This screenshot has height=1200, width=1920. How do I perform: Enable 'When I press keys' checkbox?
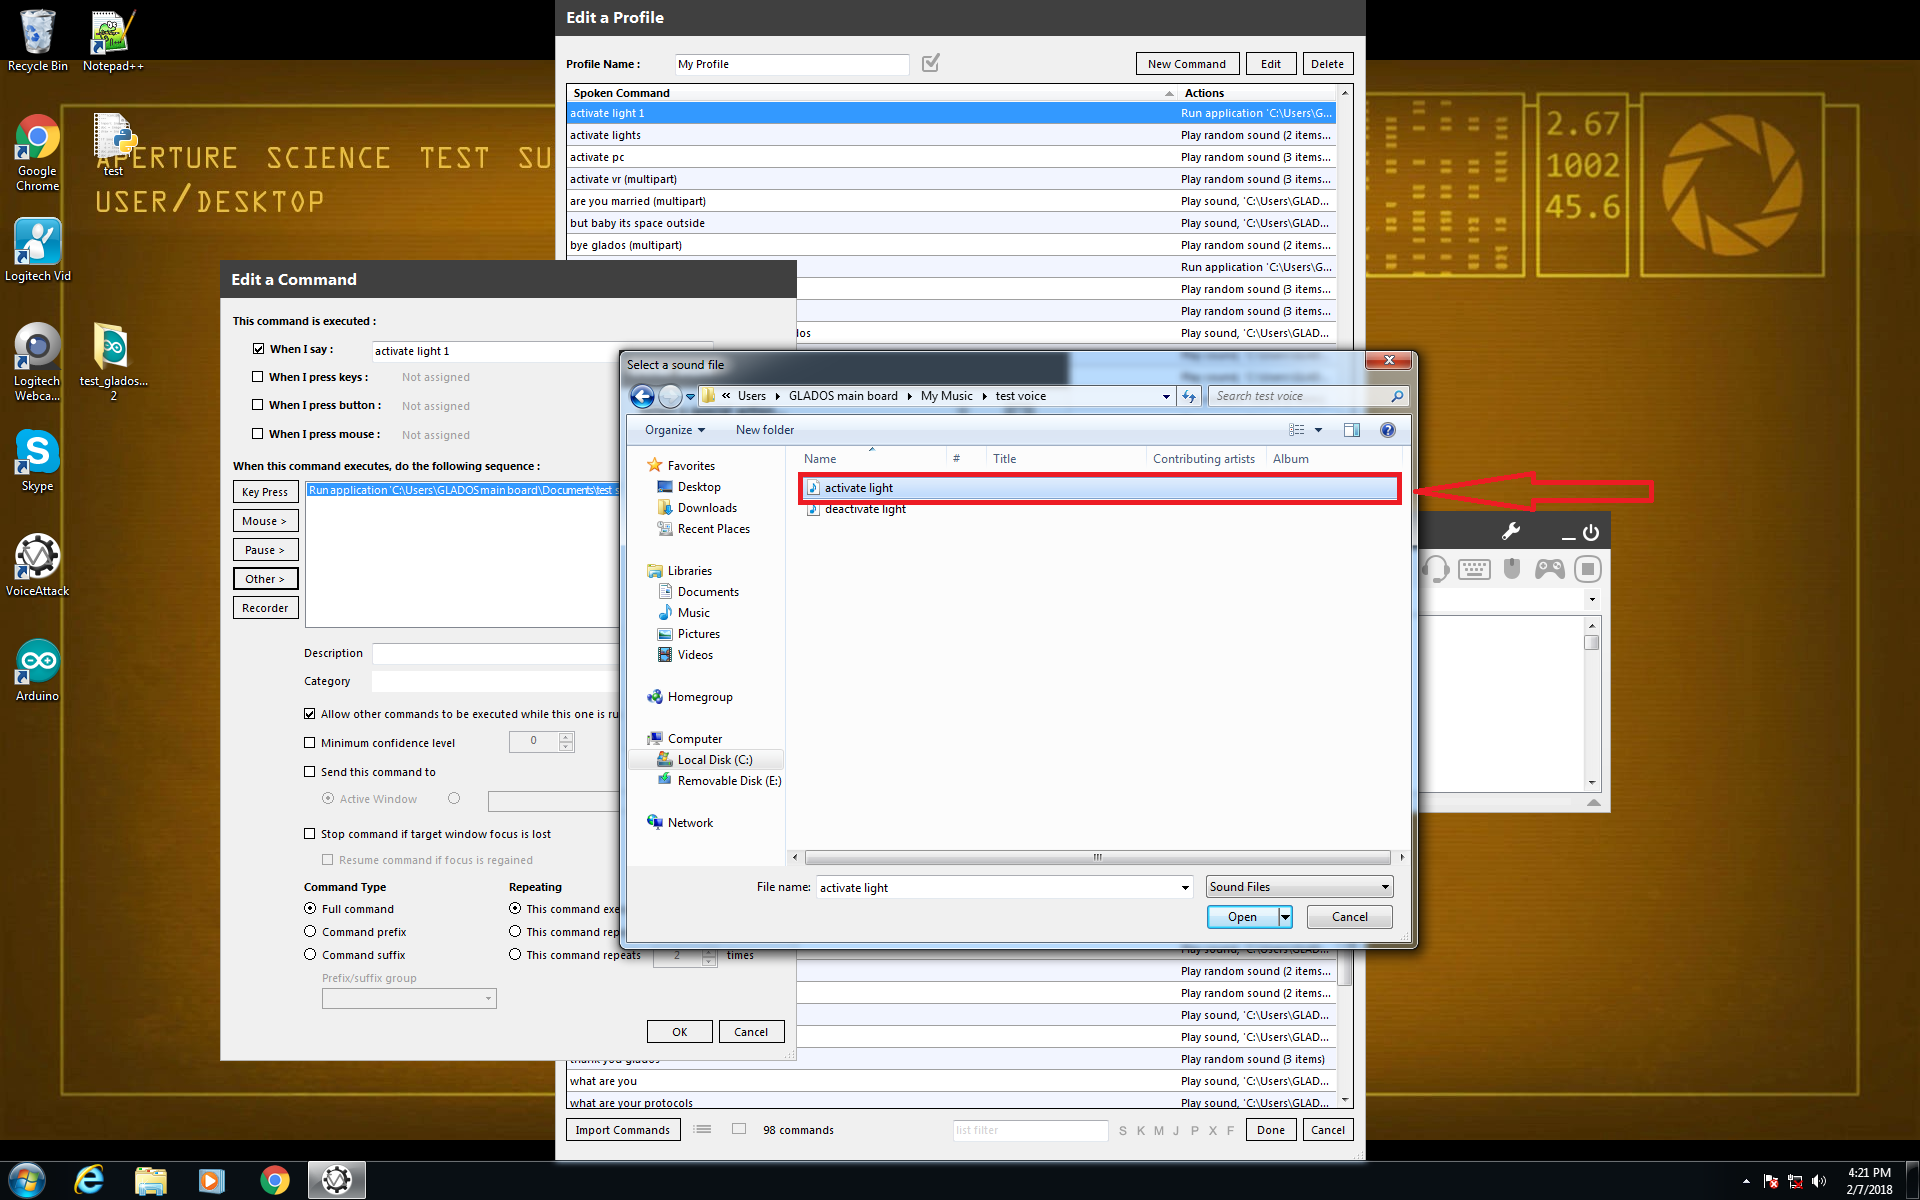tap(258, 377)
